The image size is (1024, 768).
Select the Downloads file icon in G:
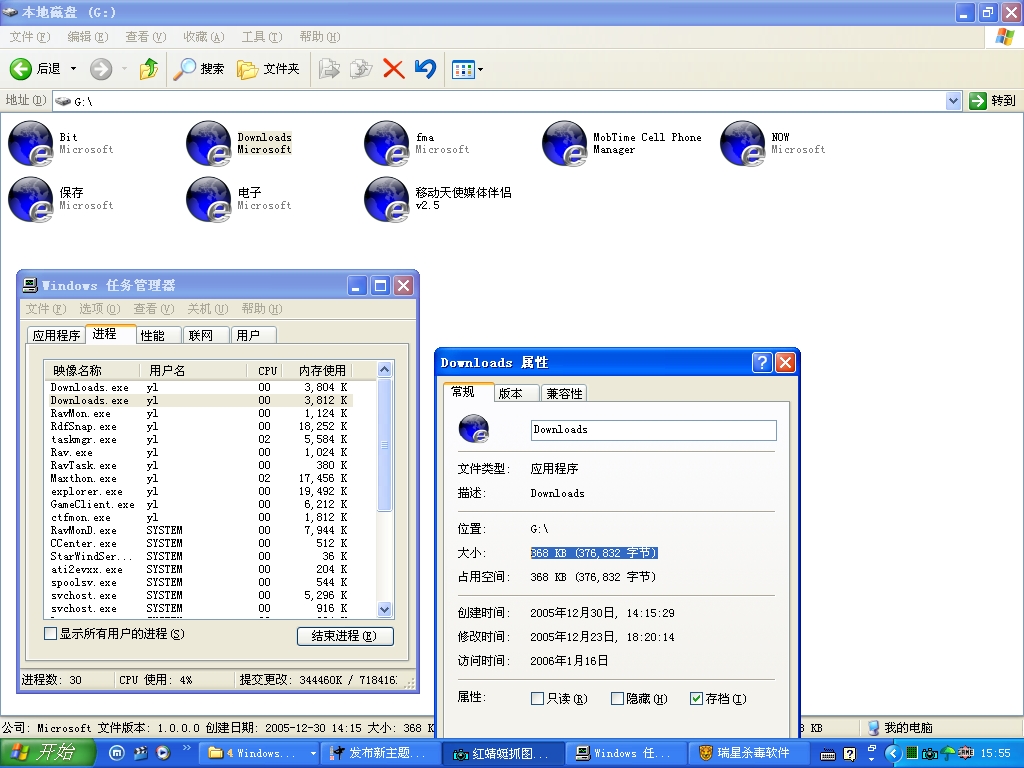[x=209, y=143]
